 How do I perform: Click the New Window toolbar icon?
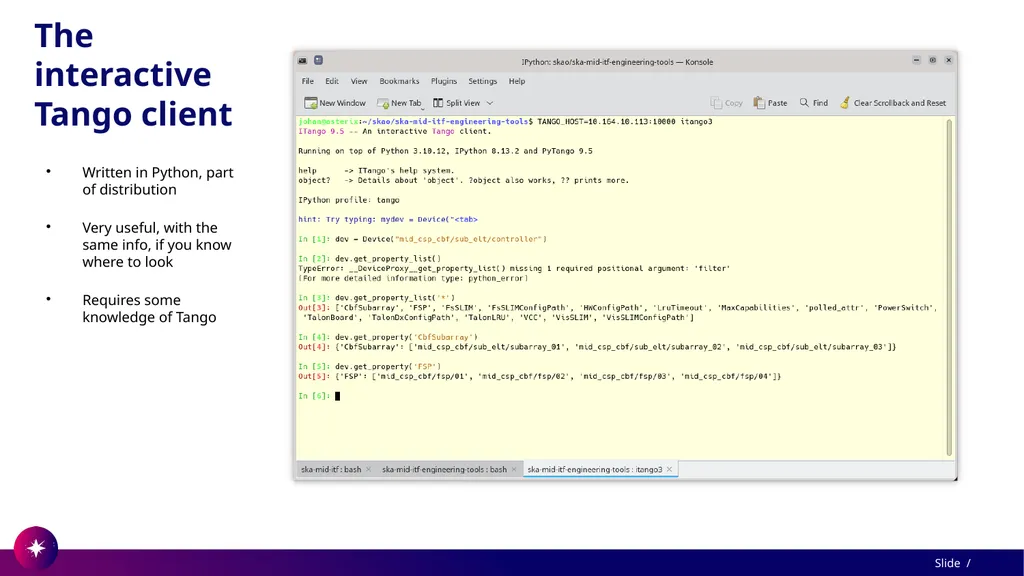(x=311, y=103)
